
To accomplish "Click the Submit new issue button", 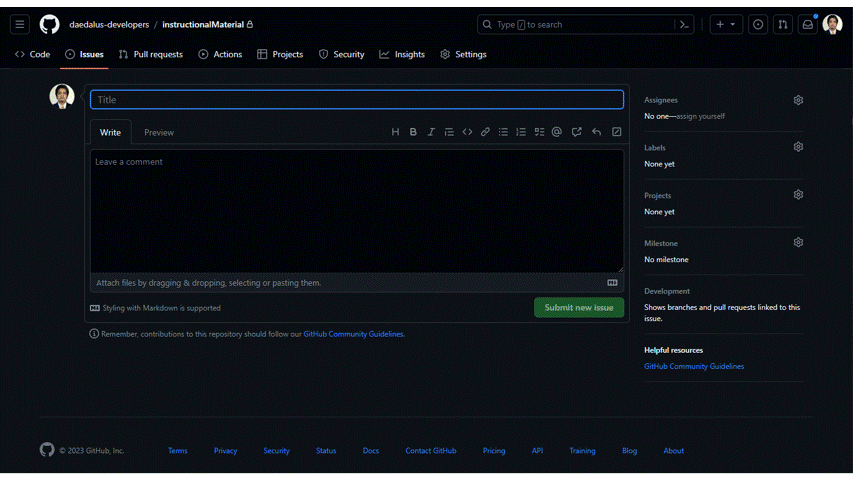I will coord(579,308).
